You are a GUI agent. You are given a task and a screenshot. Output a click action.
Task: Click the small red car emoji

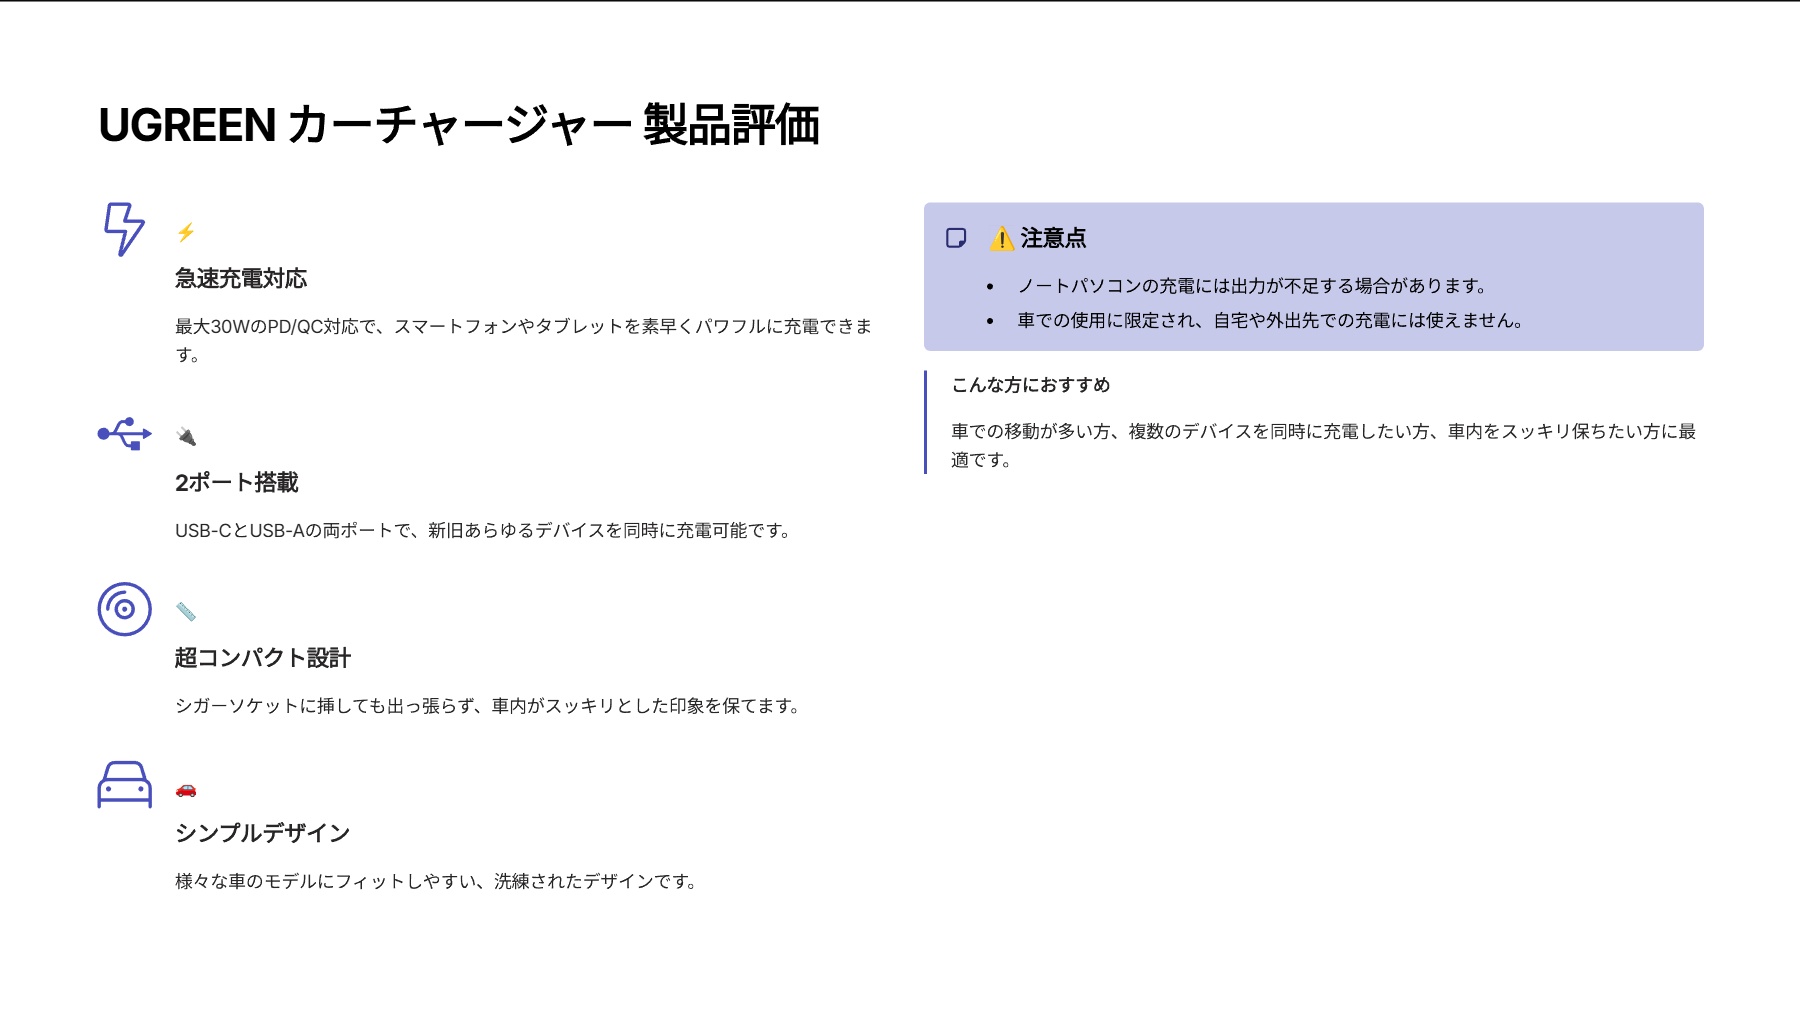[186, 790]
